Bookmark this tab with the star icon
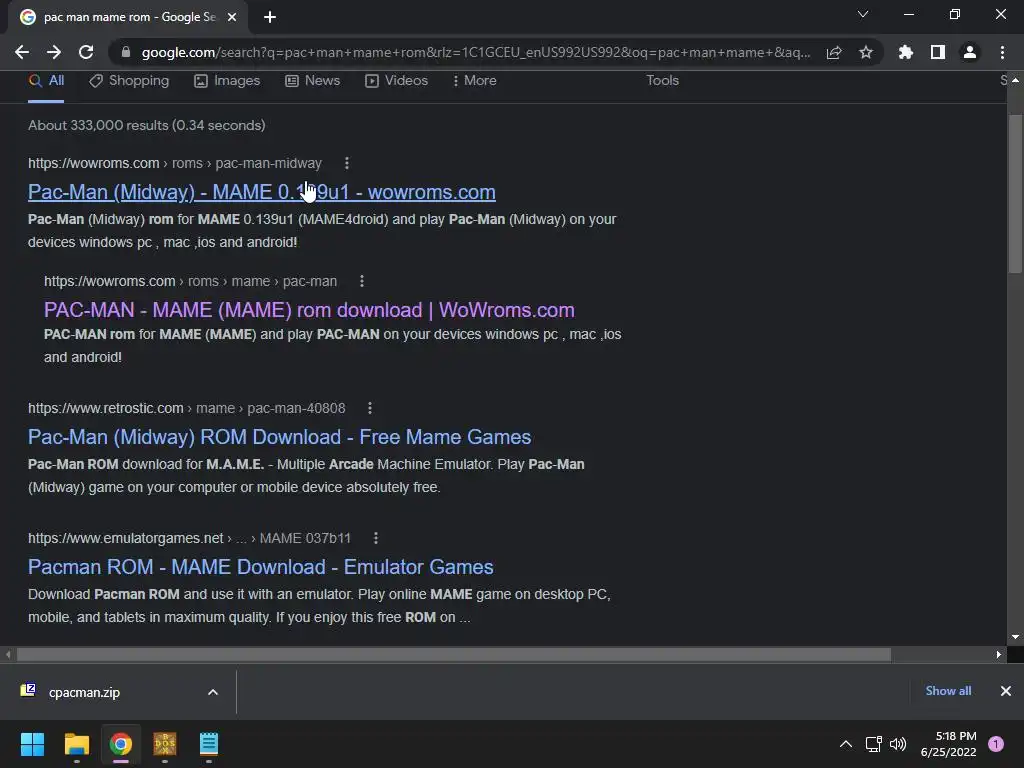1024x768 pixels. (x=866, y=52)
